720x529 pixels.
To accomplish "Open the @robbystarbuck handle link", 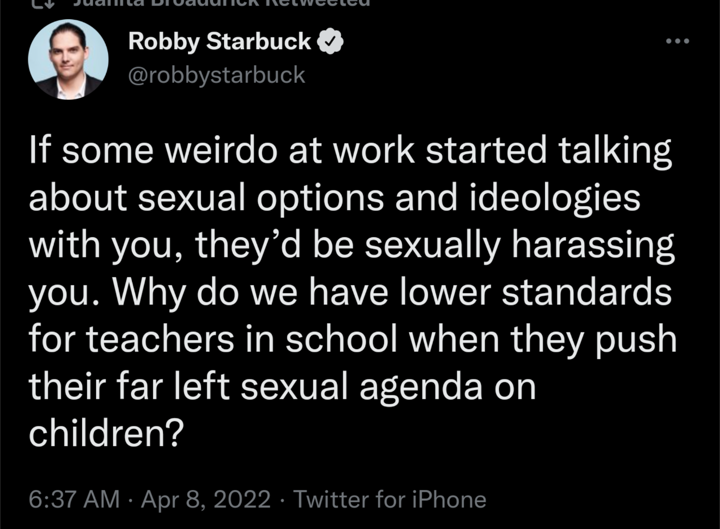I will tap(217, 76).
